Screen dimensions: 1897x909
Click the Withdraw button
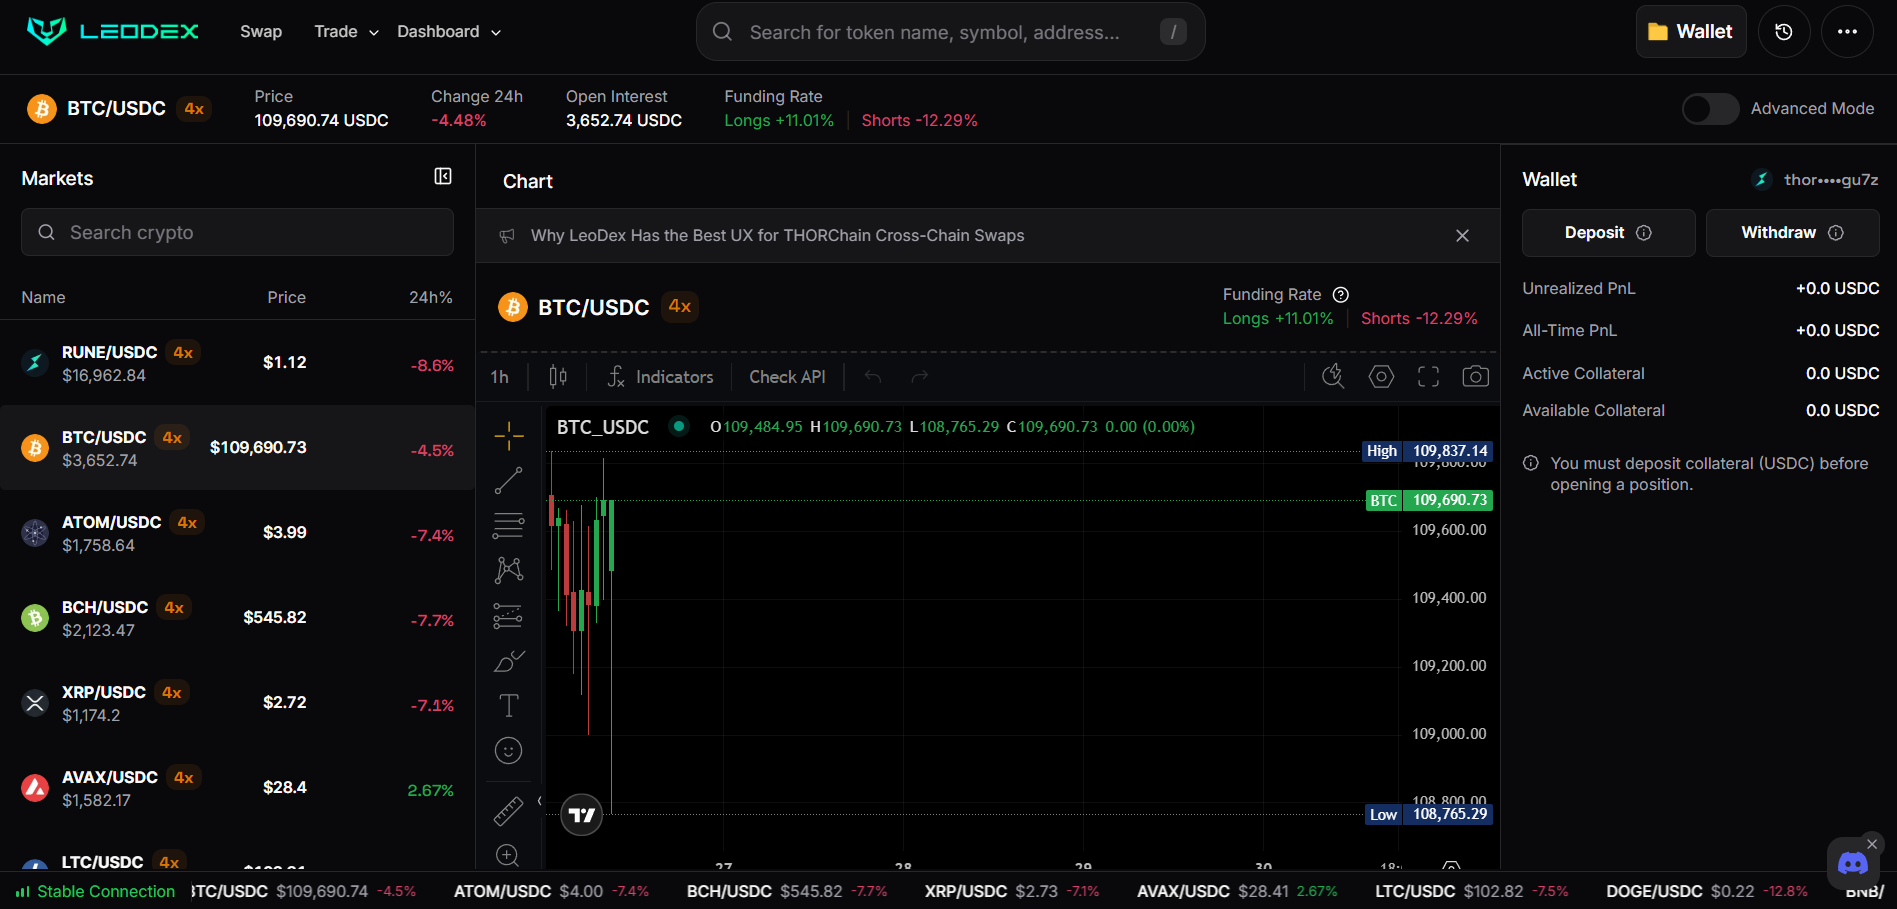coord(1791,233)
